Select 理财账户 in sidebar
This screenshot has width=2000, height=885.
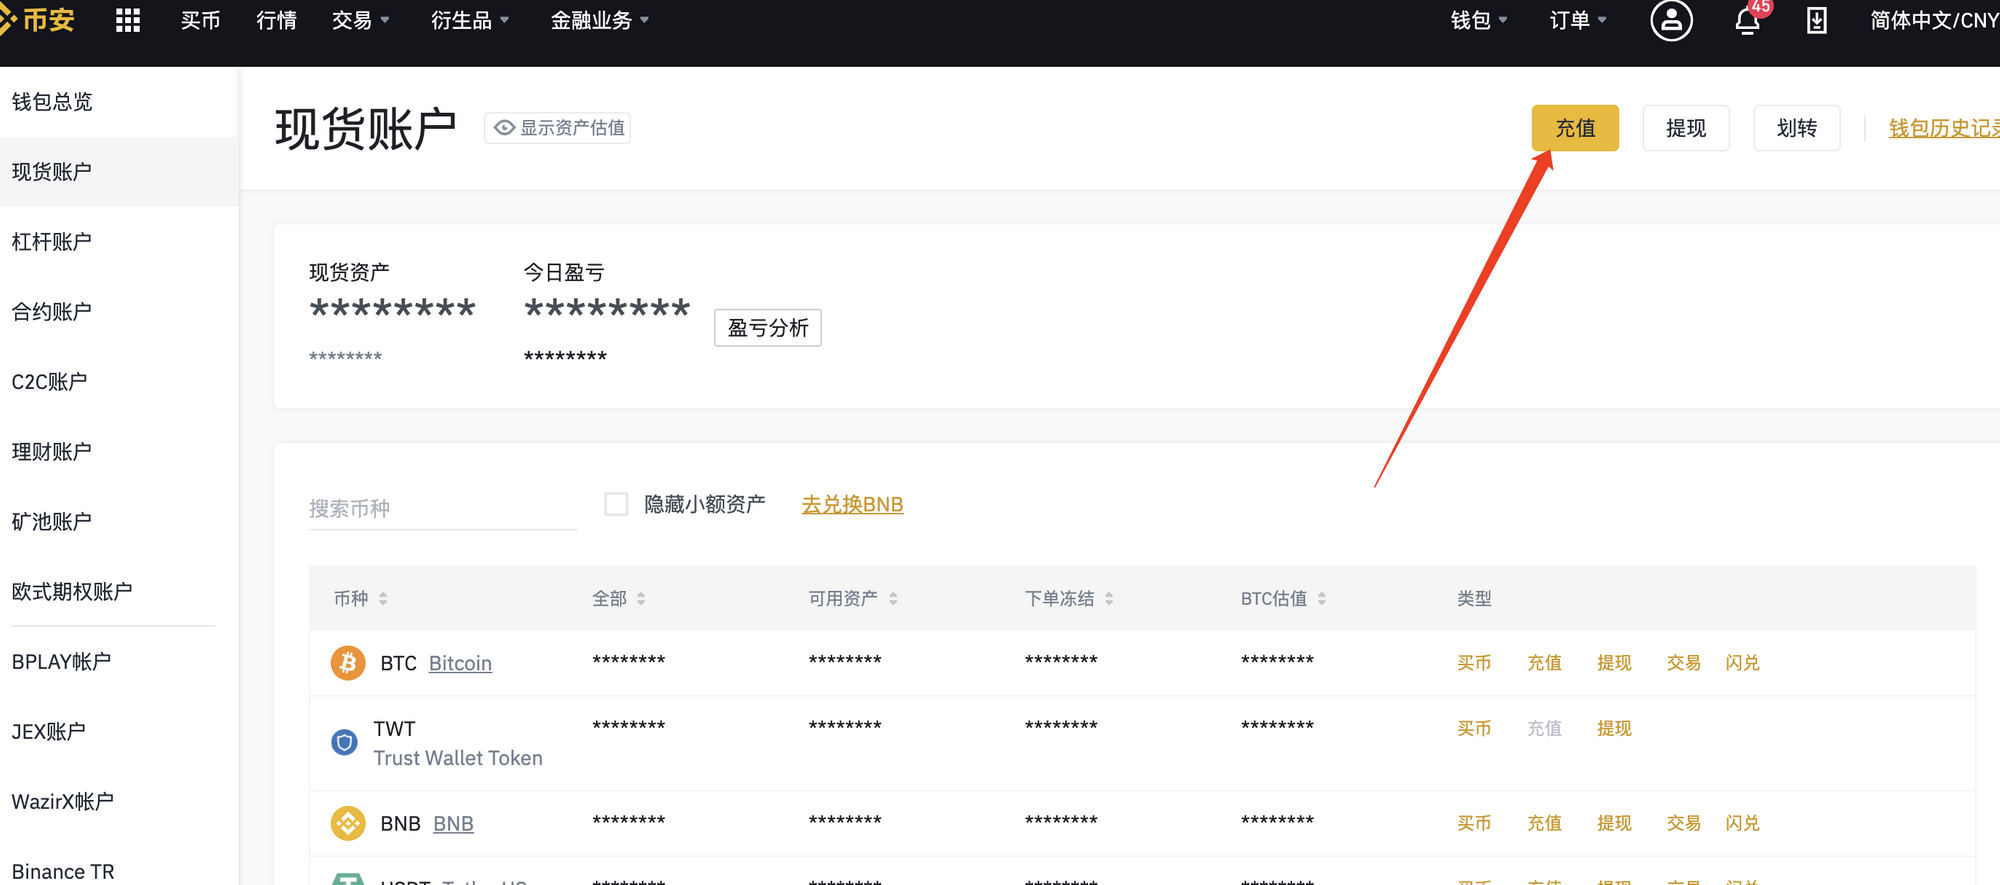[x=119, y=452]
